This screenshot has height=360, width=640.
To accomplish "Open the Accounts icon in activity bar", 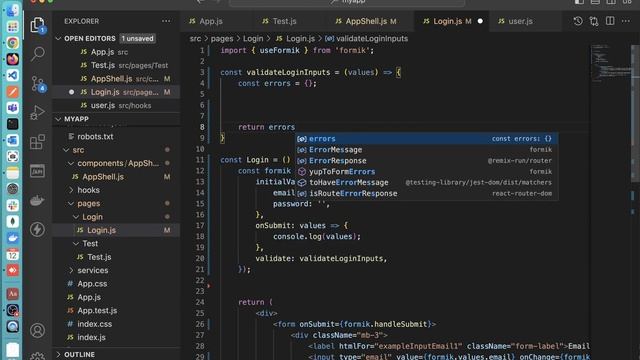I will [37, 330].
